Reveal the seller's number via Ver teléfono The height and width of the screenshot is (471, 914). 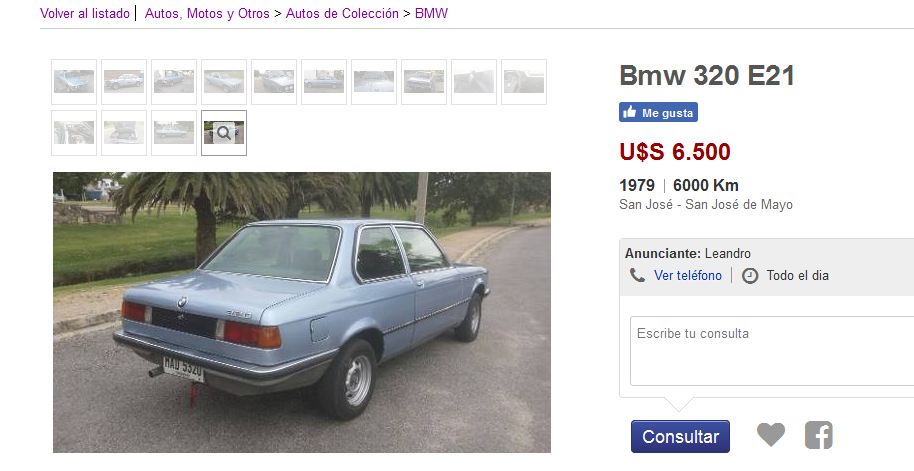point(688,275)
